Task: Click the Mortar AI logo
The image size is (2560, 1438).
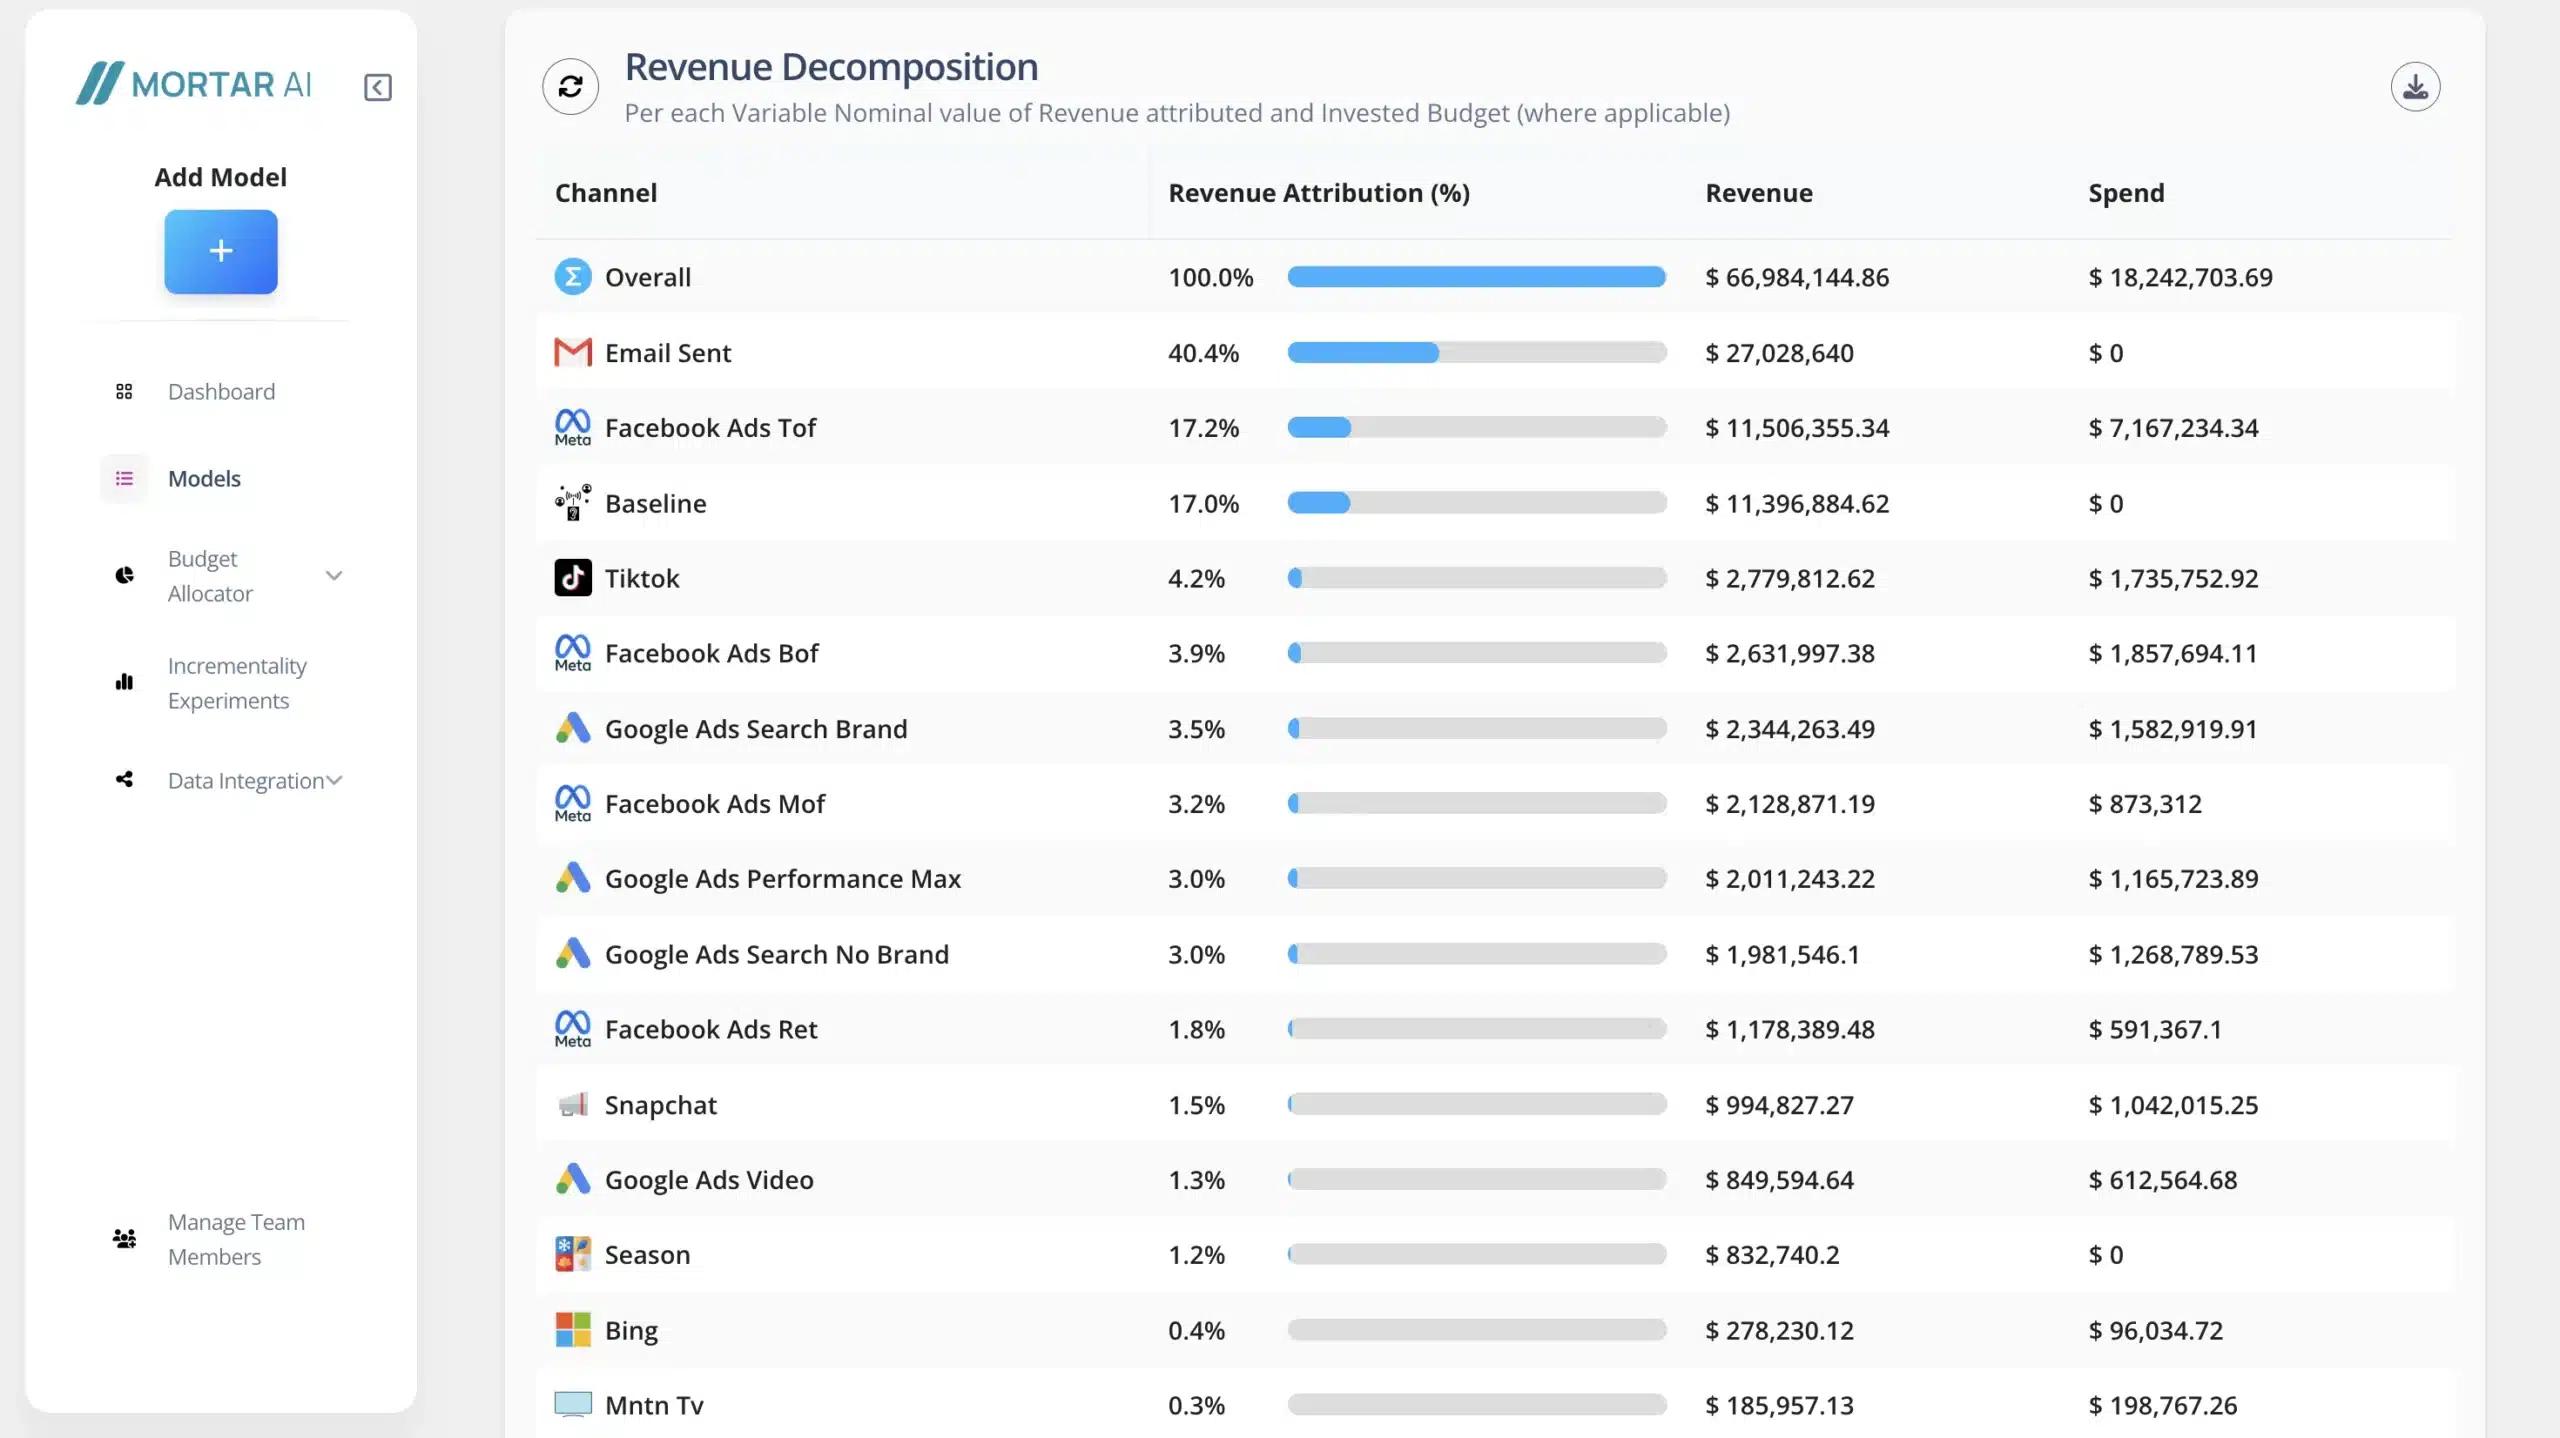Action: [x=195, y=84]
